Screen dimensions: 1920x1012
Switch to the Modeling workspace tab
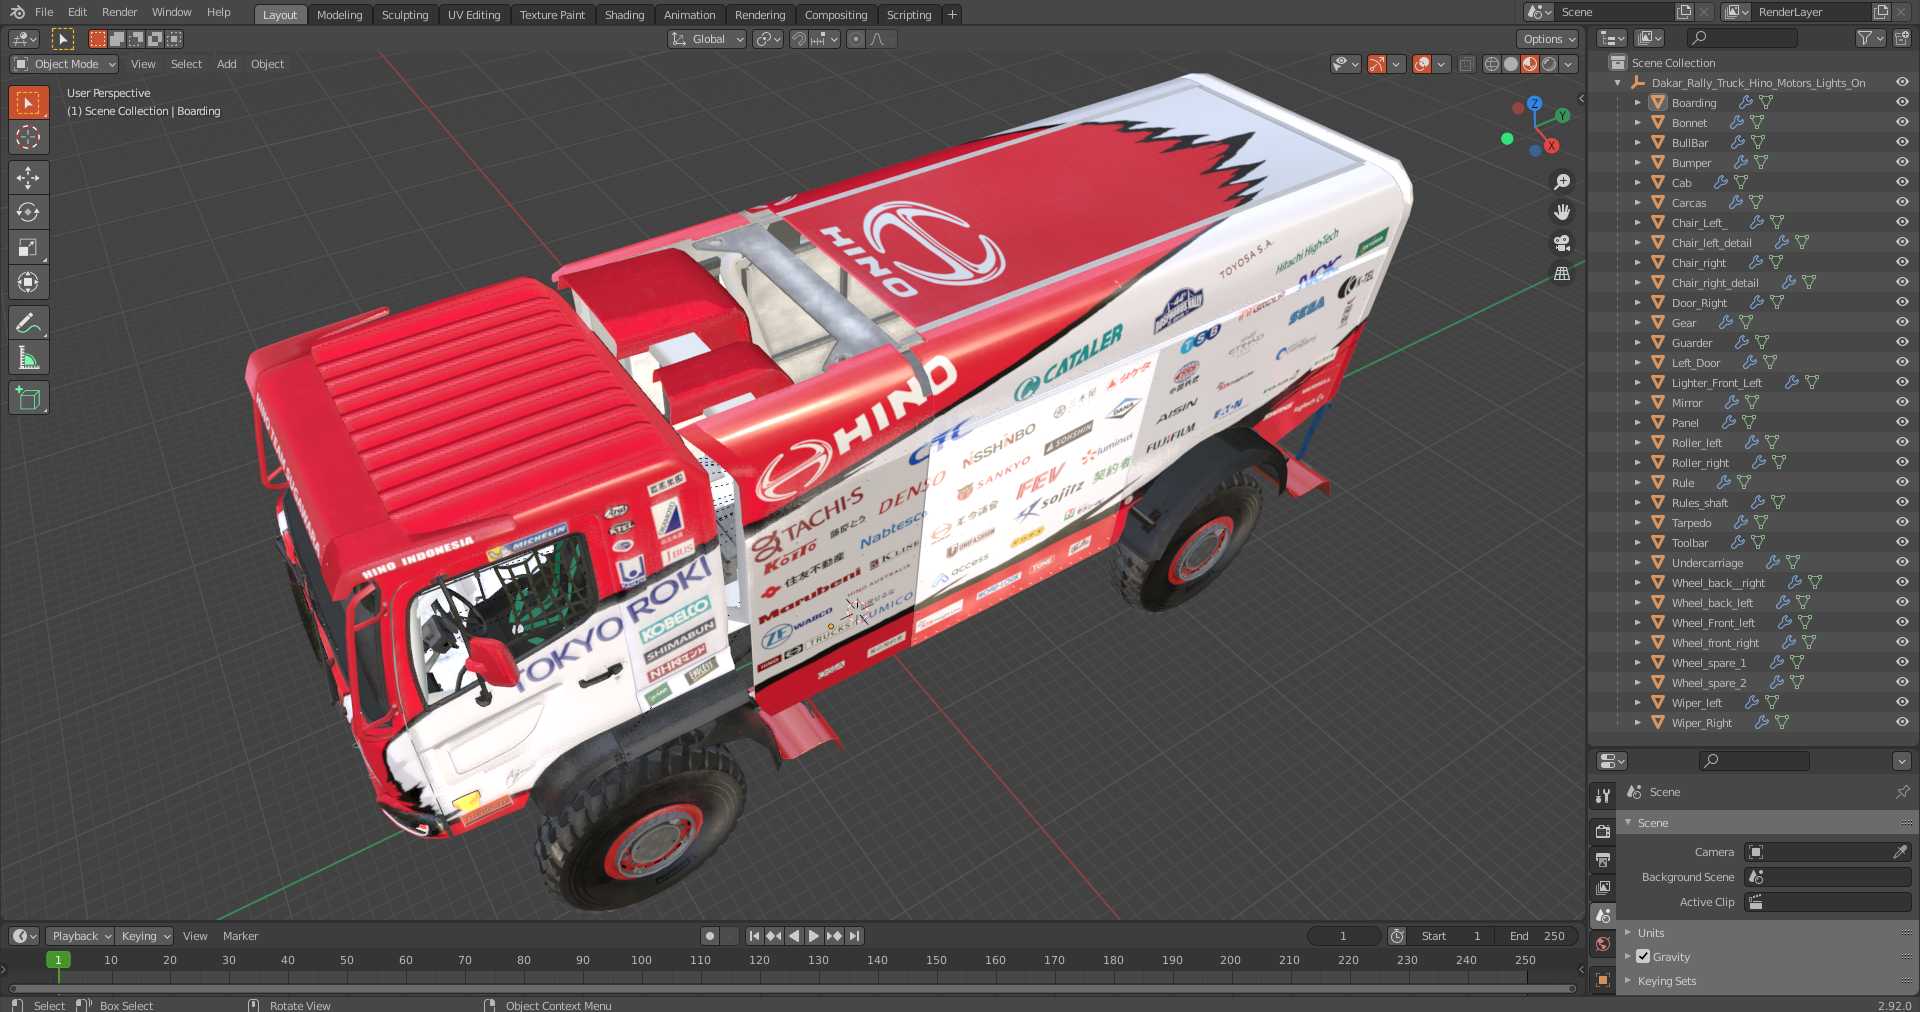339,15
